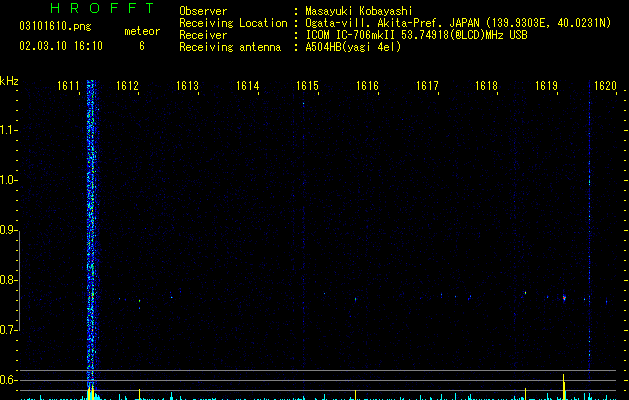Click the 1619 time axis marker

point(547,86)
